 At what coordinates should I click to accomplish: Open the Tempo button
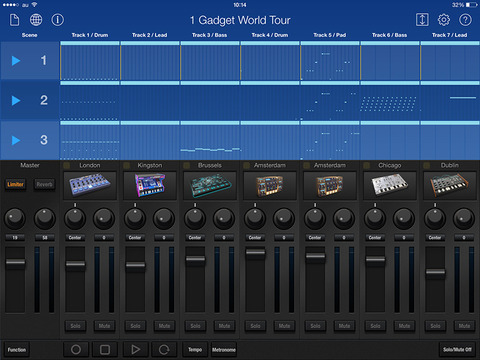pos(195,349)
